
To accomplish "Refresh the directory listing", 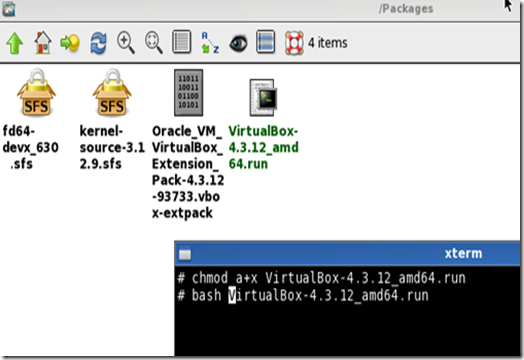I will pyautogui.click(x=99, y=43).
